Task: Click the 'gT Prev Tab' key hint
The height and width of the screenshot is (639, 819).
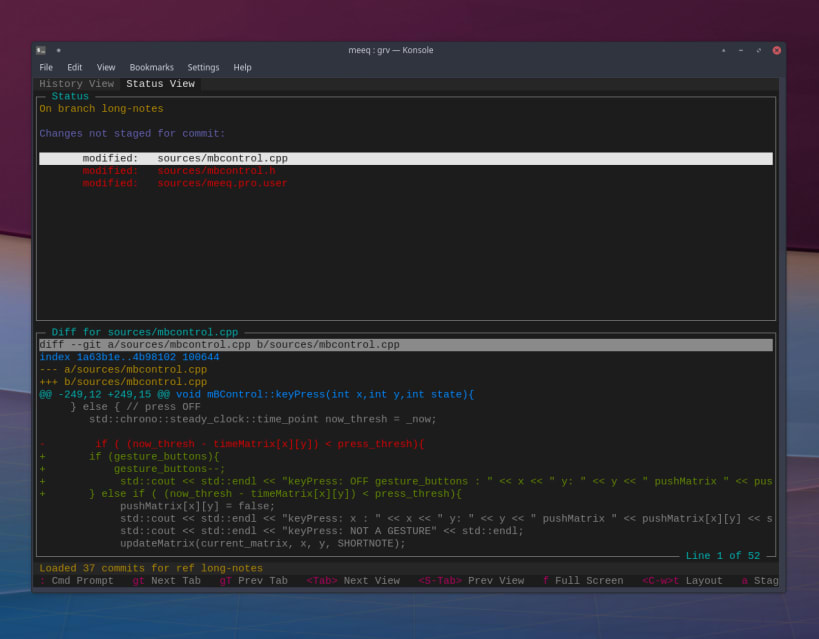Action: pyautogui.click(x=253, y=581)
